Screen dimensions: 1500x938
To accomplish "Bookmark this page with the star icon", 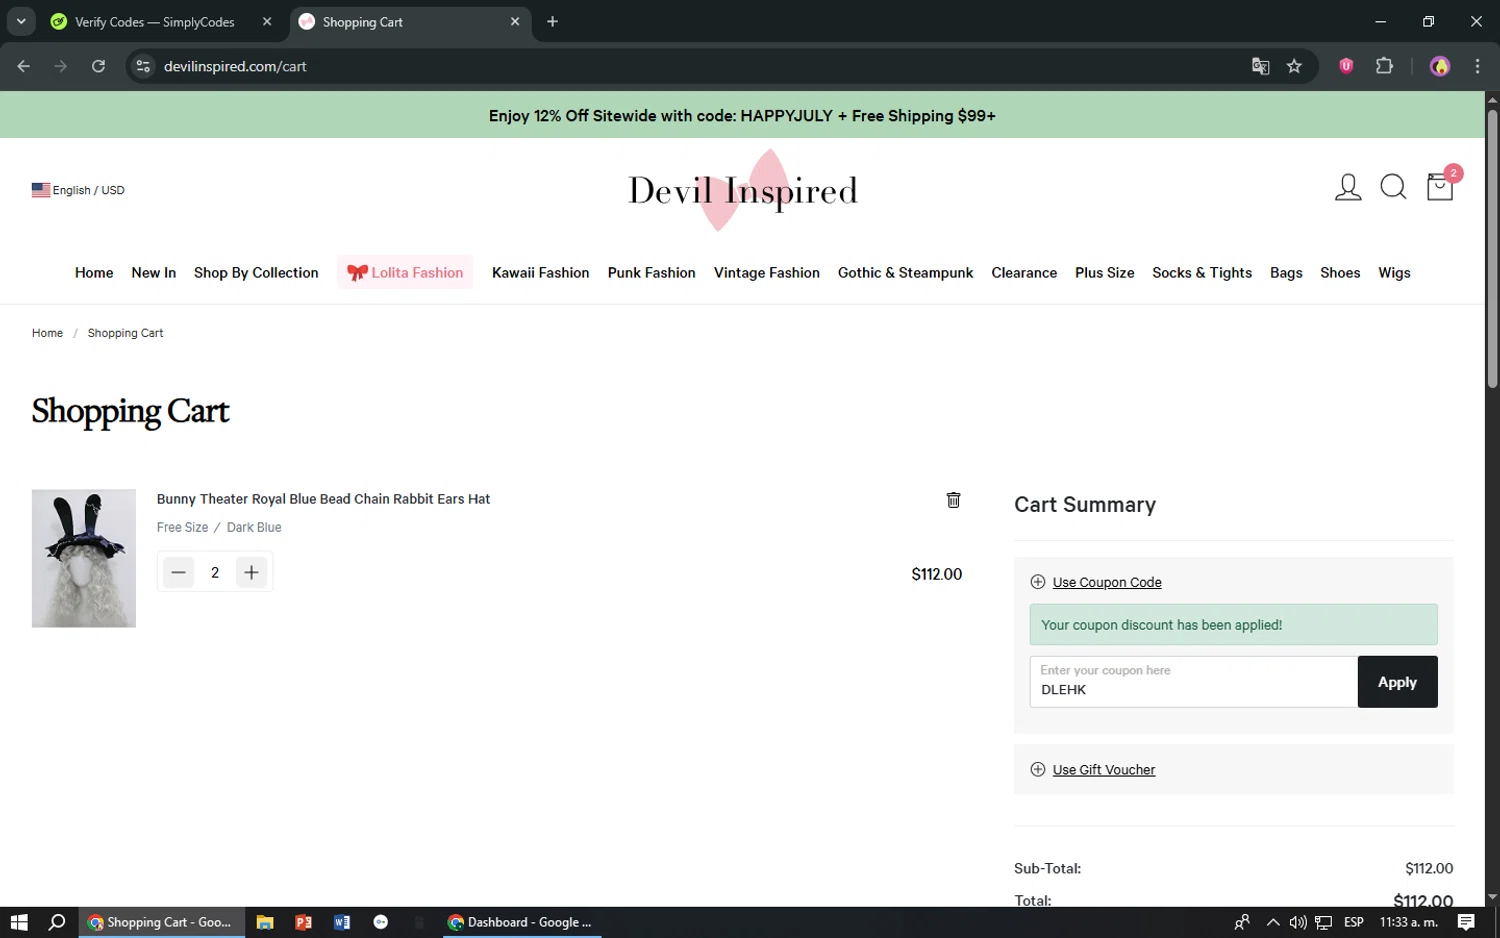I will (x=1294, y=66).
